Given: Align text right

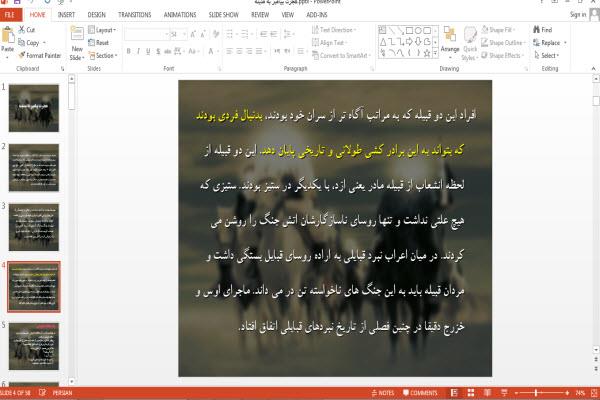Looking at the screenshot, I should click(249, 51).
